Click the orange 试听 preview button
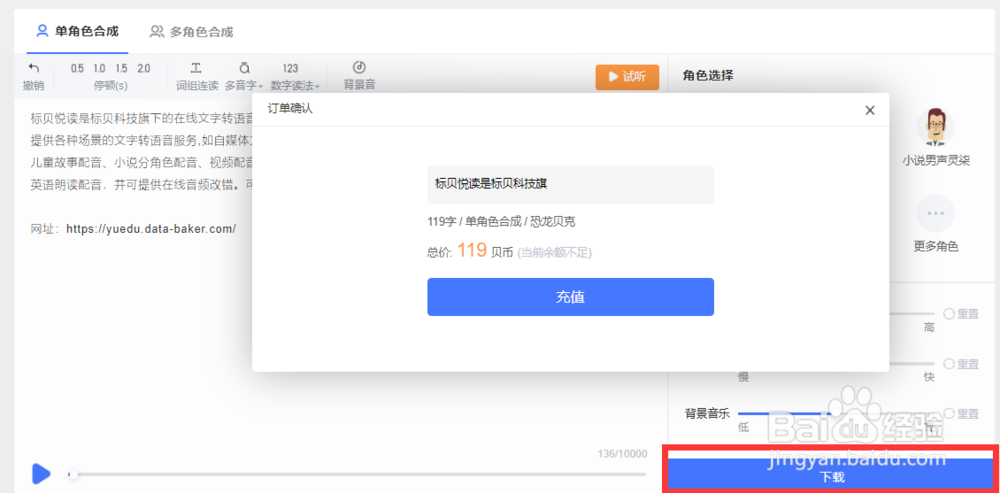This screenshot has height=493, width=1000. tap(627, 77)
